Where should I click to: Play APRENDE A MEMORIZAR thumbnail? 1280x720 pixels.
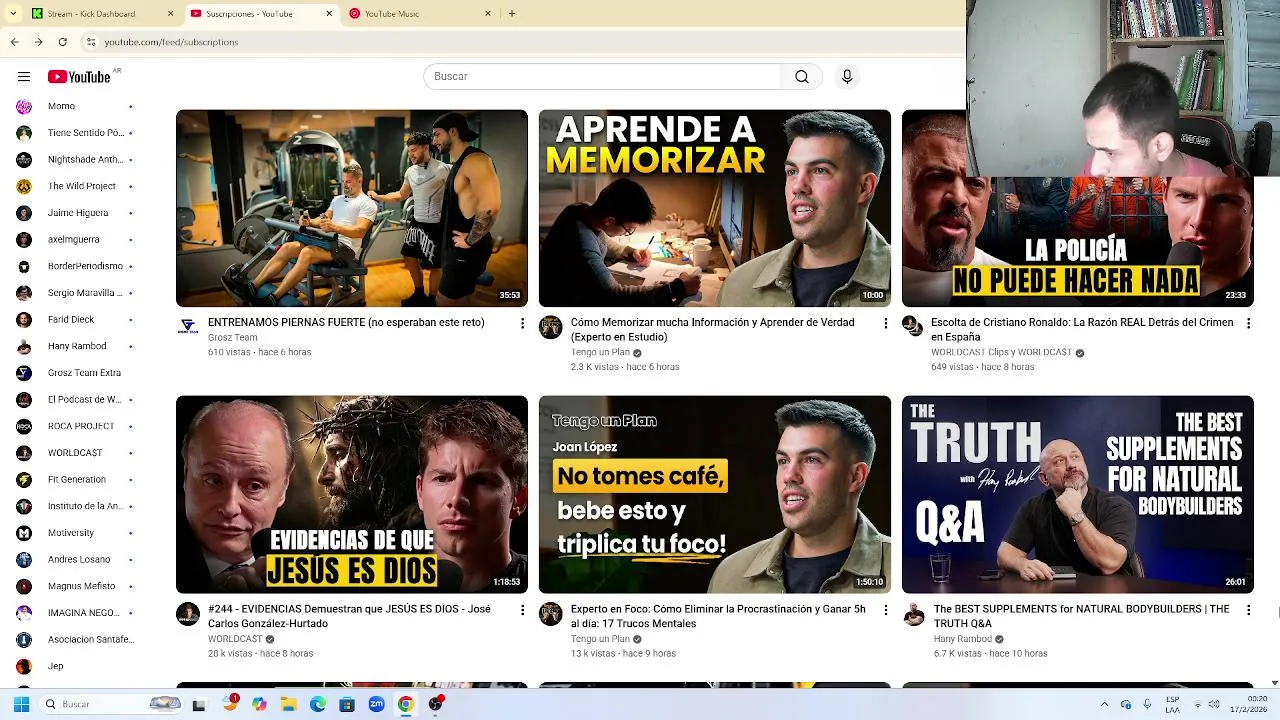(x=715, y=208)
